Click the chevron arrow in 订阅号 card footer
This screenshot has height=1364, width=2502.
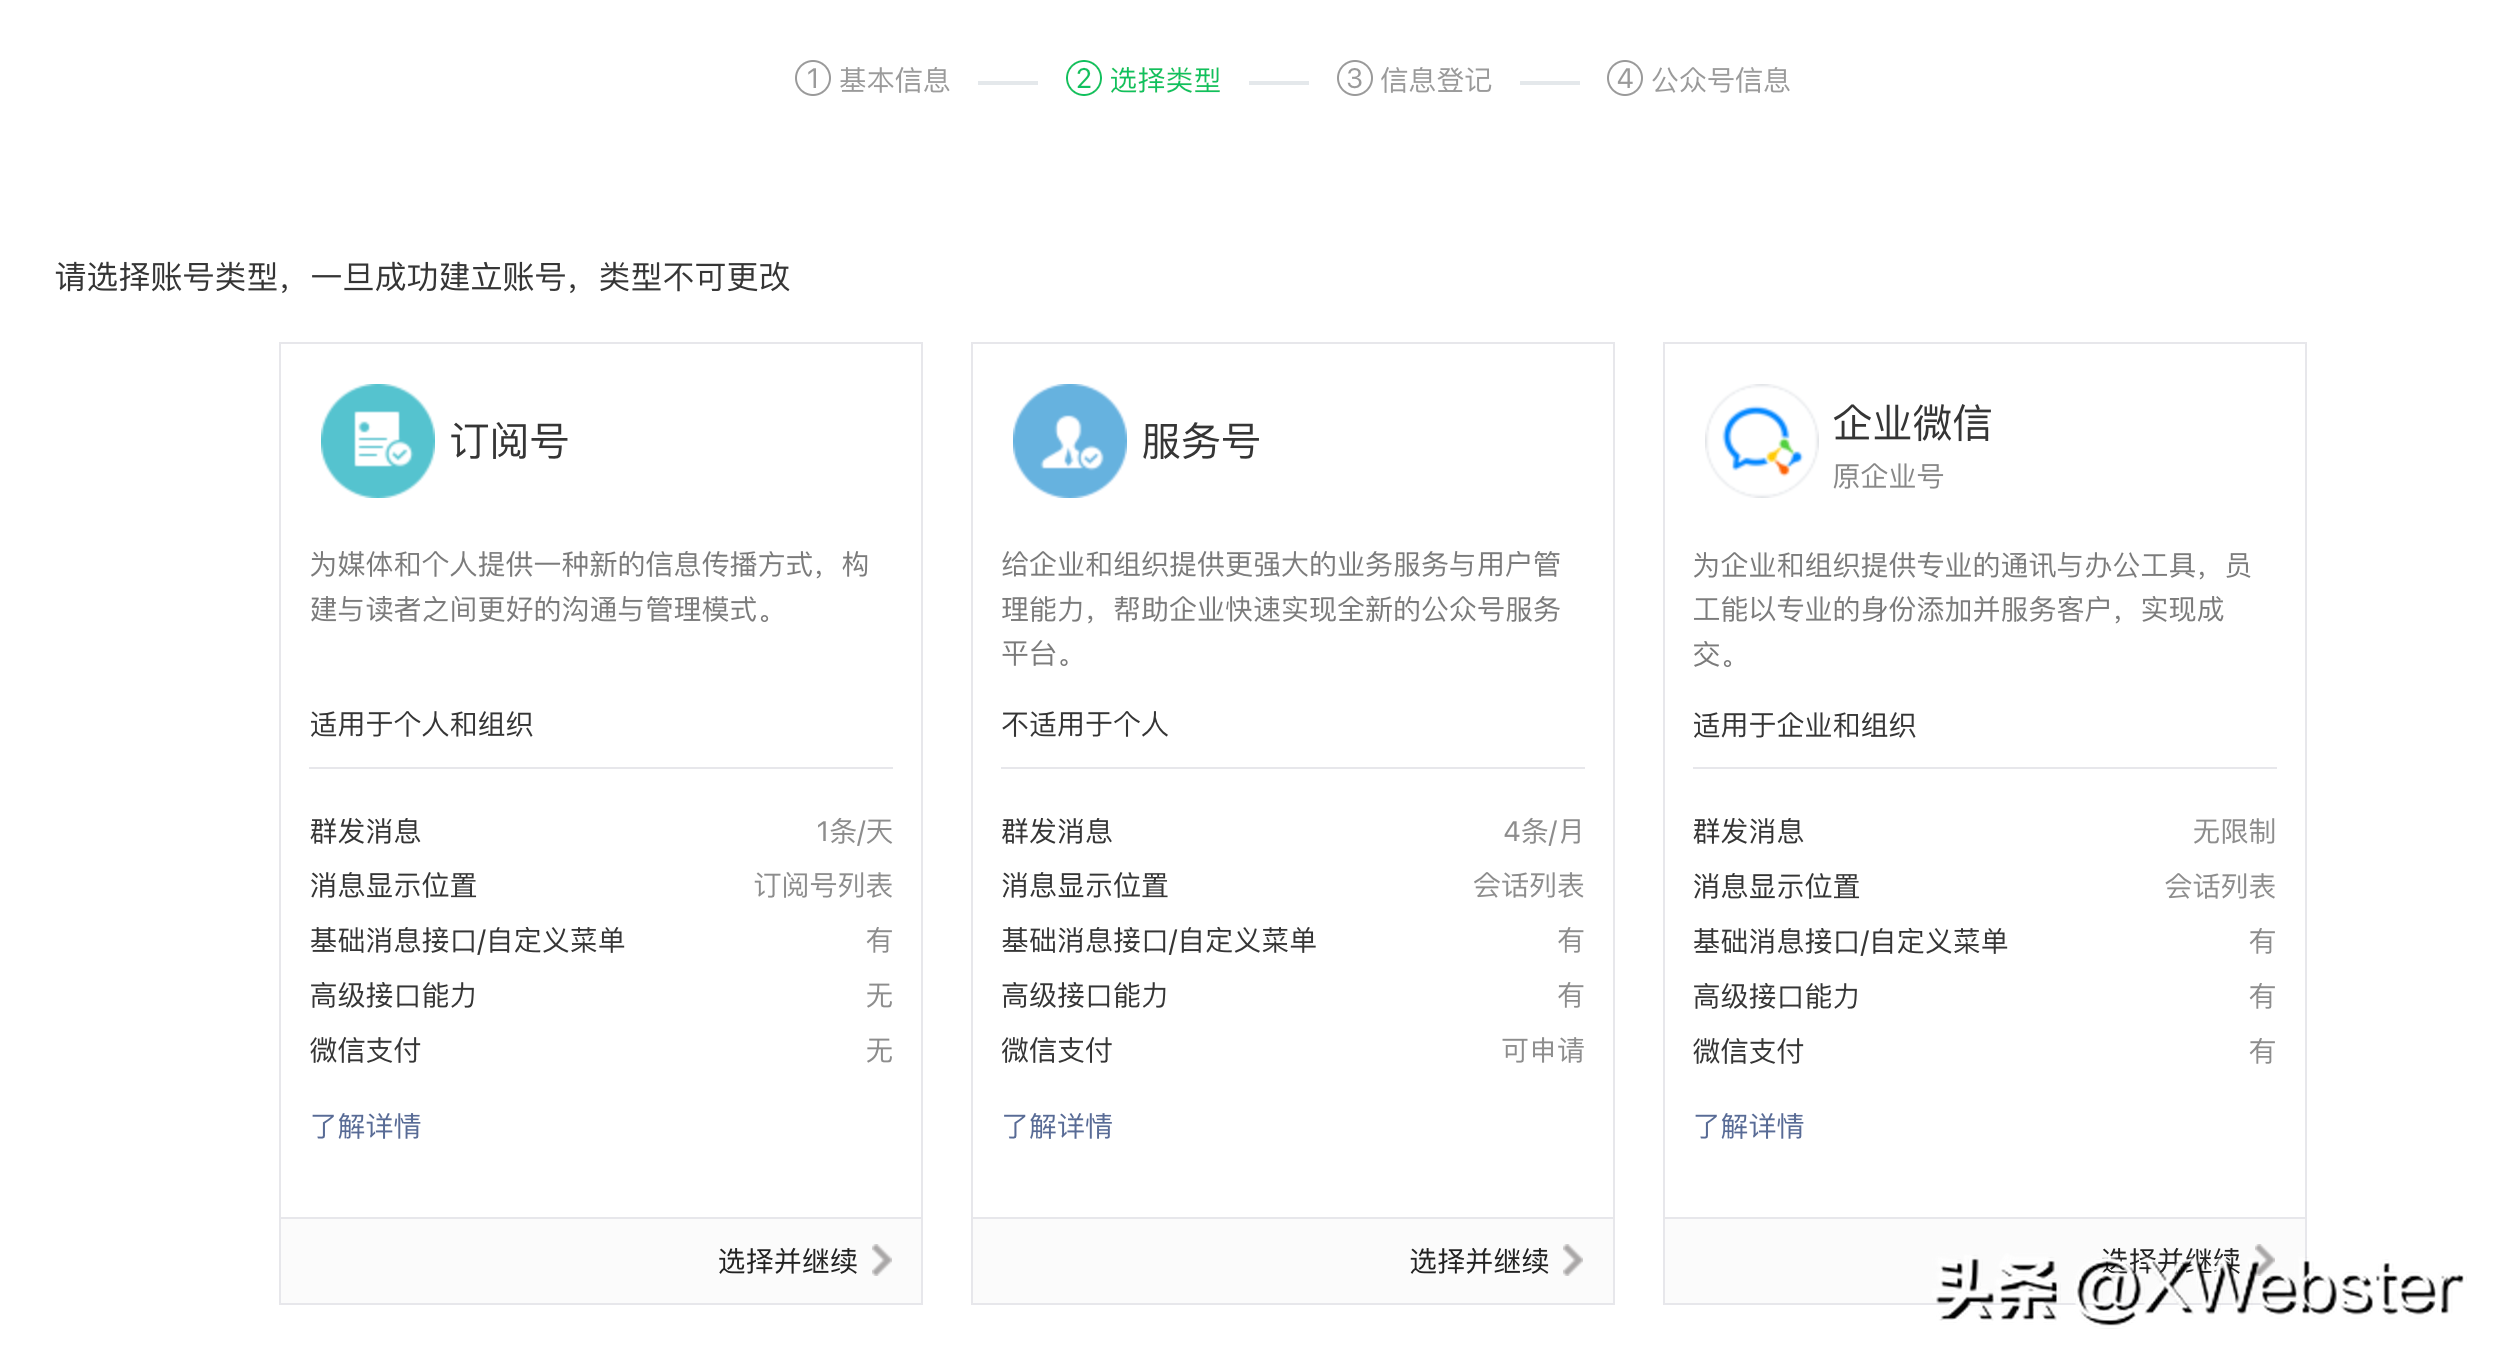(x=881, y=1260)
